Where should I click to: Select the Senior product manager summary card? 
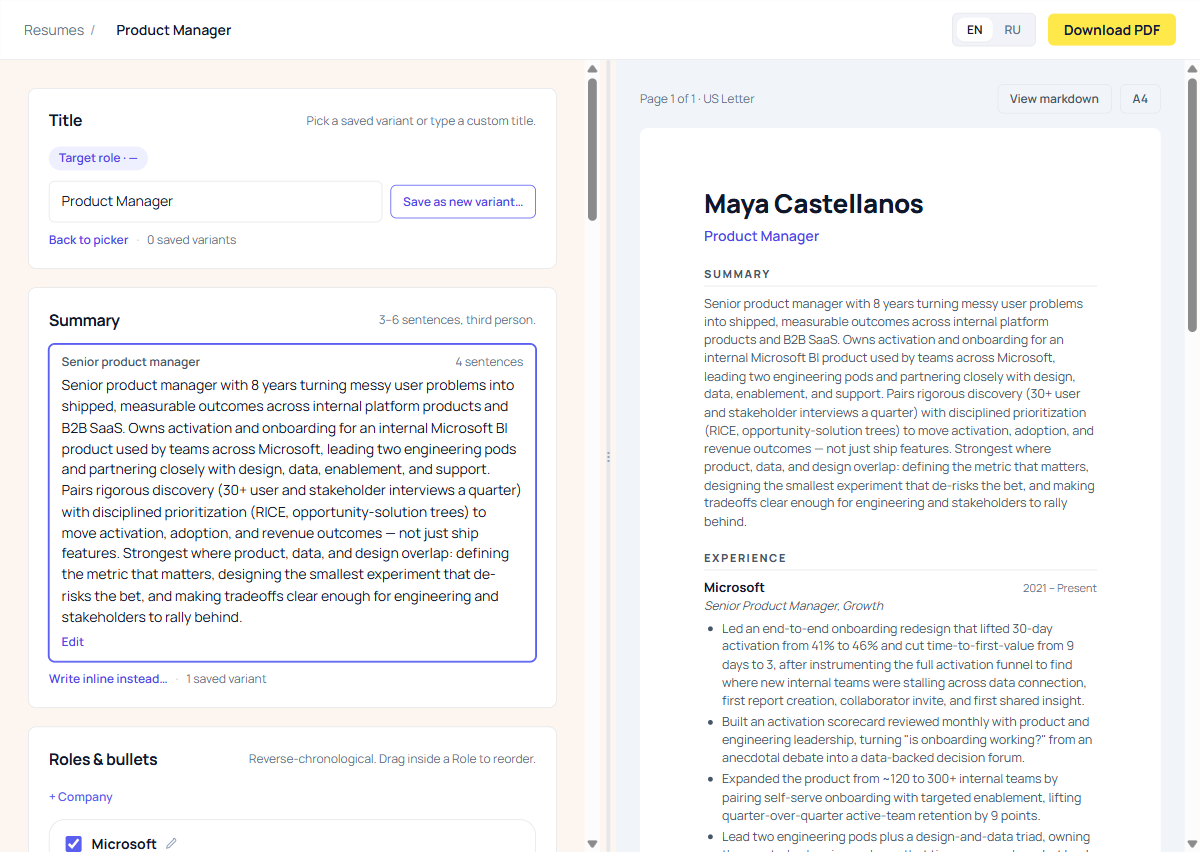[292, 502]
